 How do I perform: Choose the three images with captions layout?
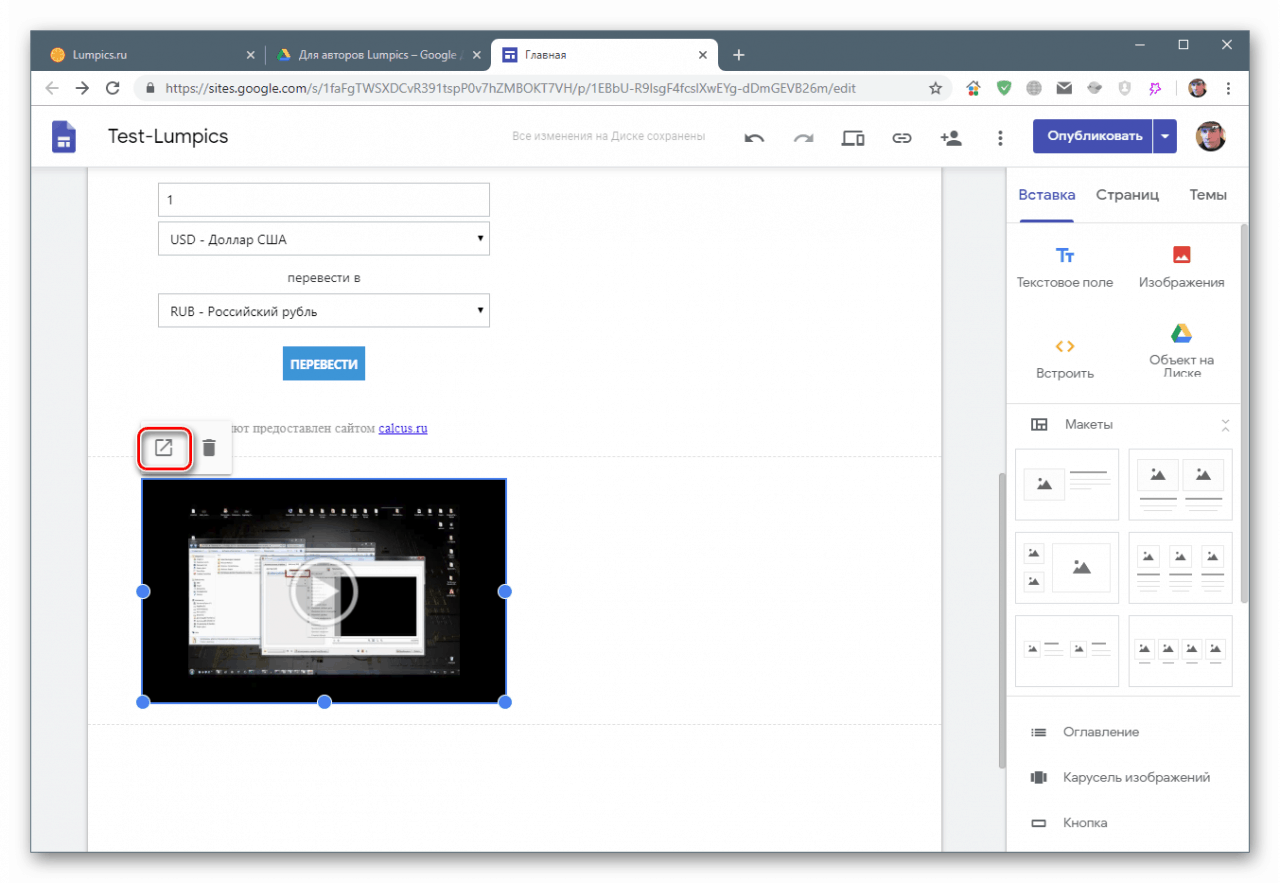1181,567
